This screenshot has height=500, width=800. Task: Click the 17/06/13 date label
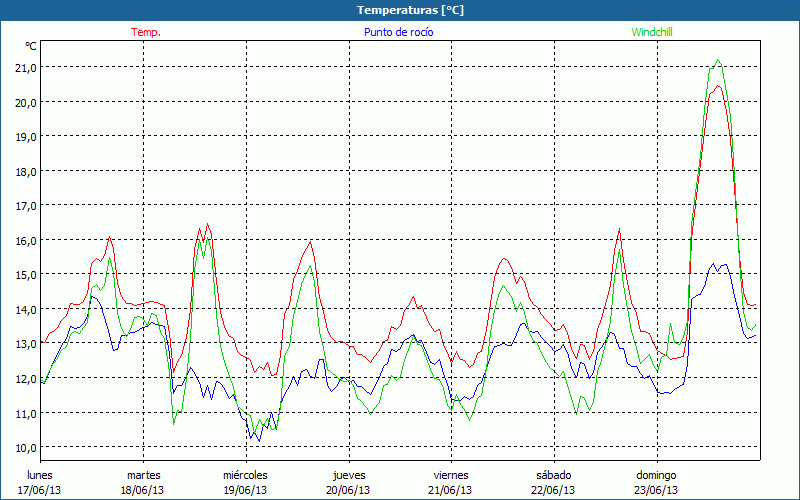click(41, 490)
